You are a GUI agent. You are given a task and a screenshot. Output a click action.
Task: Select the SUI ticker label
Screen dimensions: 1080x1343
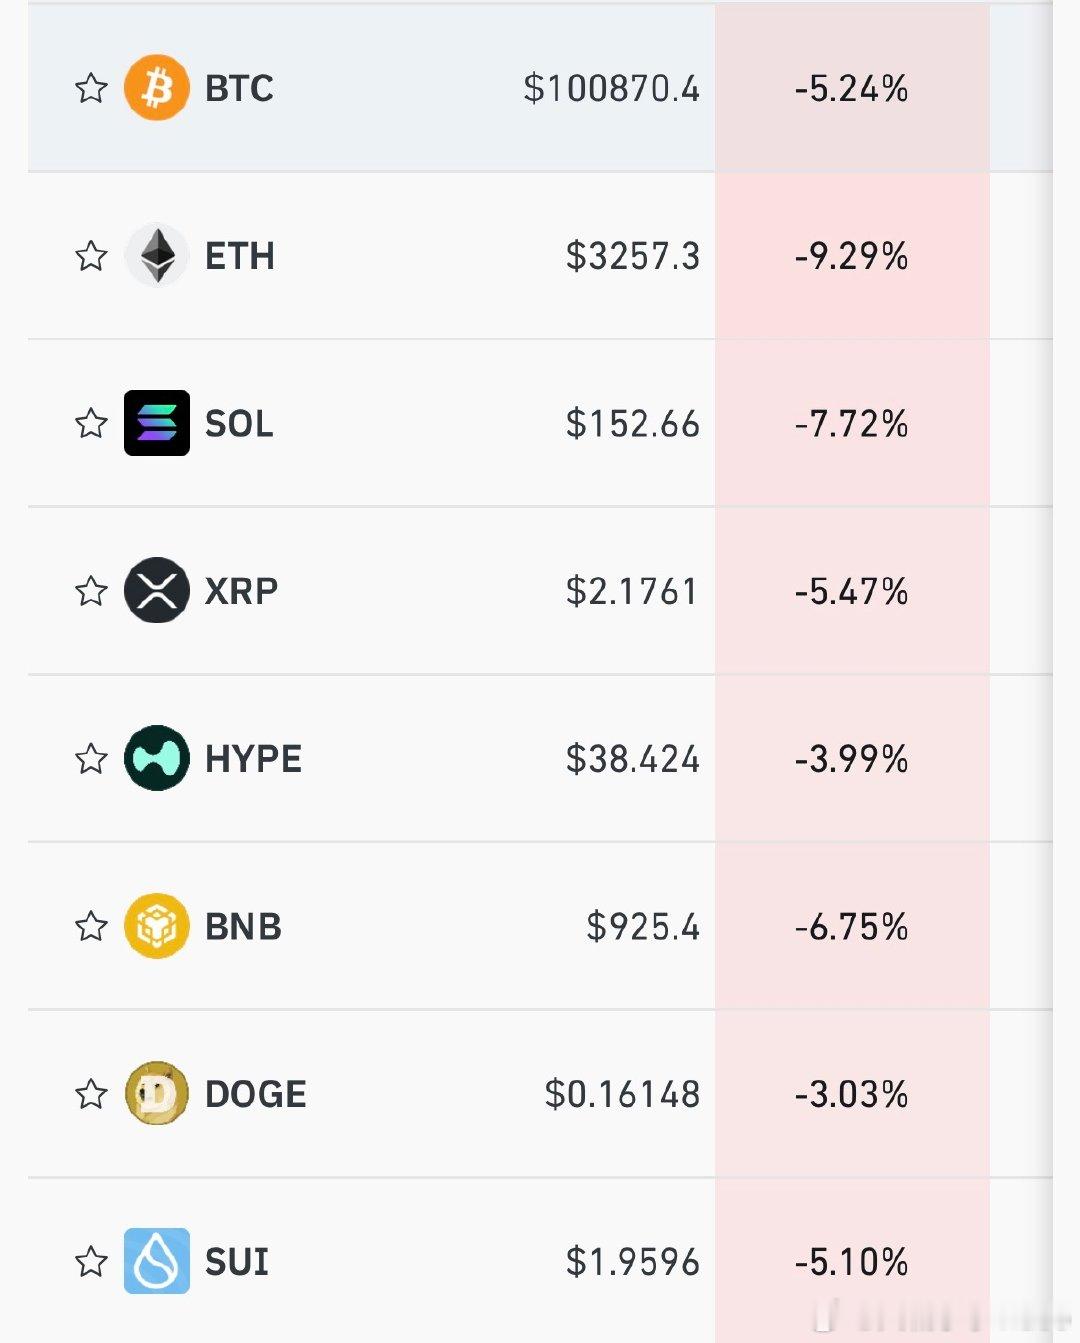coord(237,1261)
